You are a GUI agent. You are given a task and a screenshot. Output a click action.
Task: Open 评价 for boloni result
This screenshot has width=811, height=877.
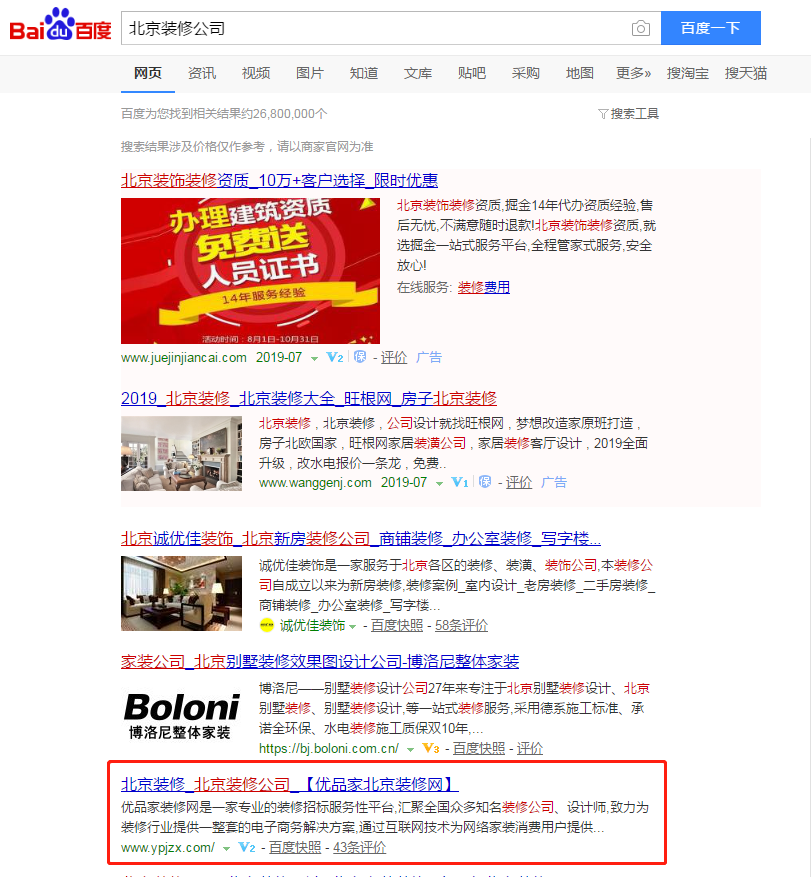point(530,749)
